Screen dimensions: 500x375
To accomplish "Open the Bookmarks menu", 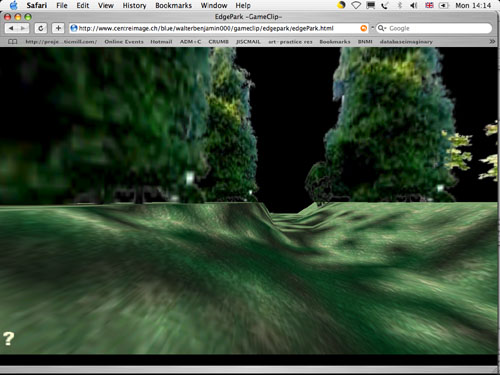I will pos(173,5).
